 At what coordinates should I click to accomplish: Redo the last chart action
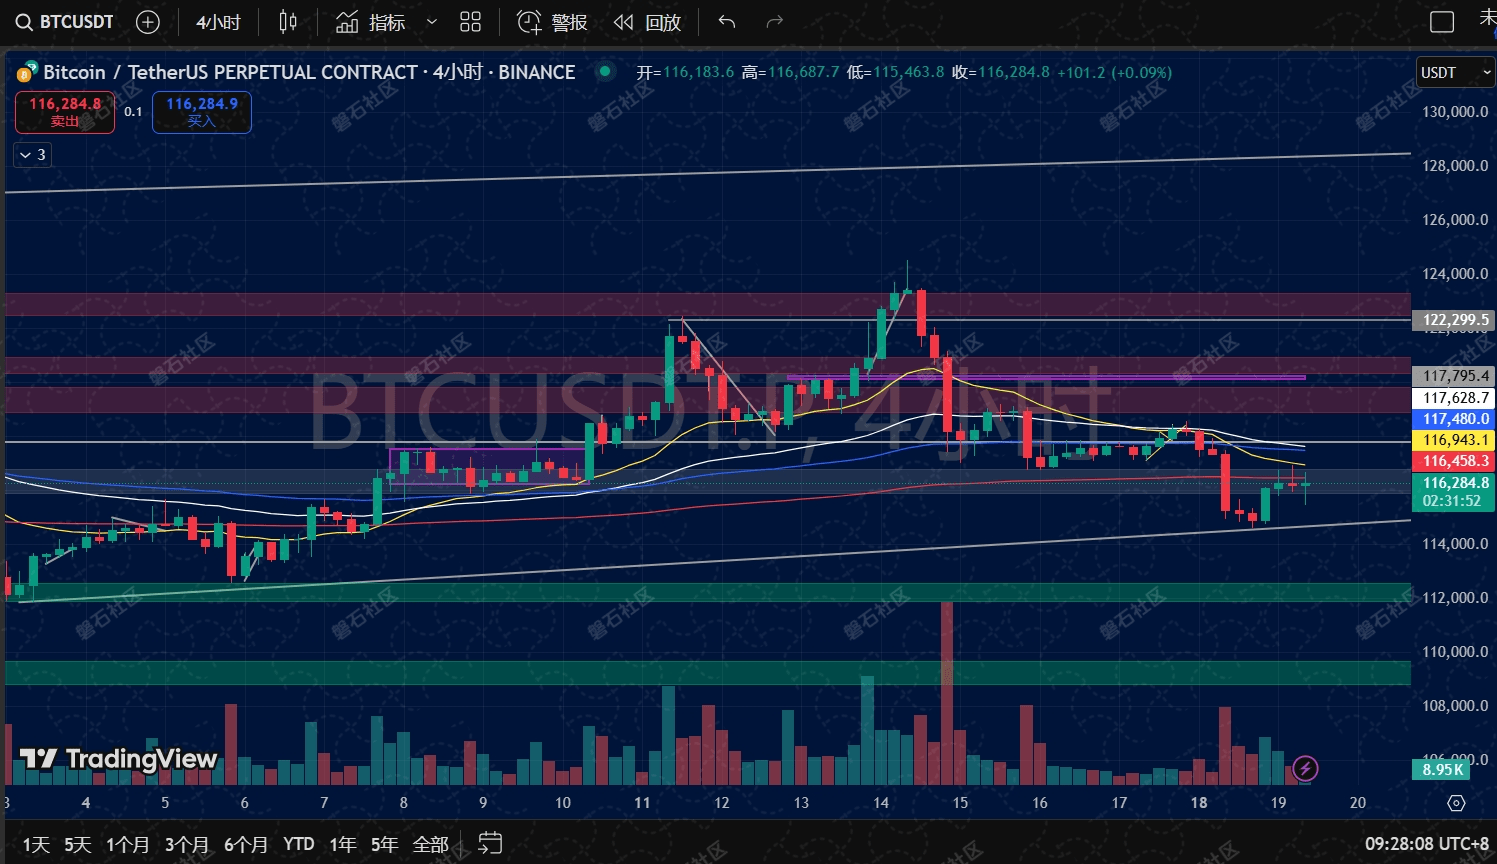tap(774, 22)
